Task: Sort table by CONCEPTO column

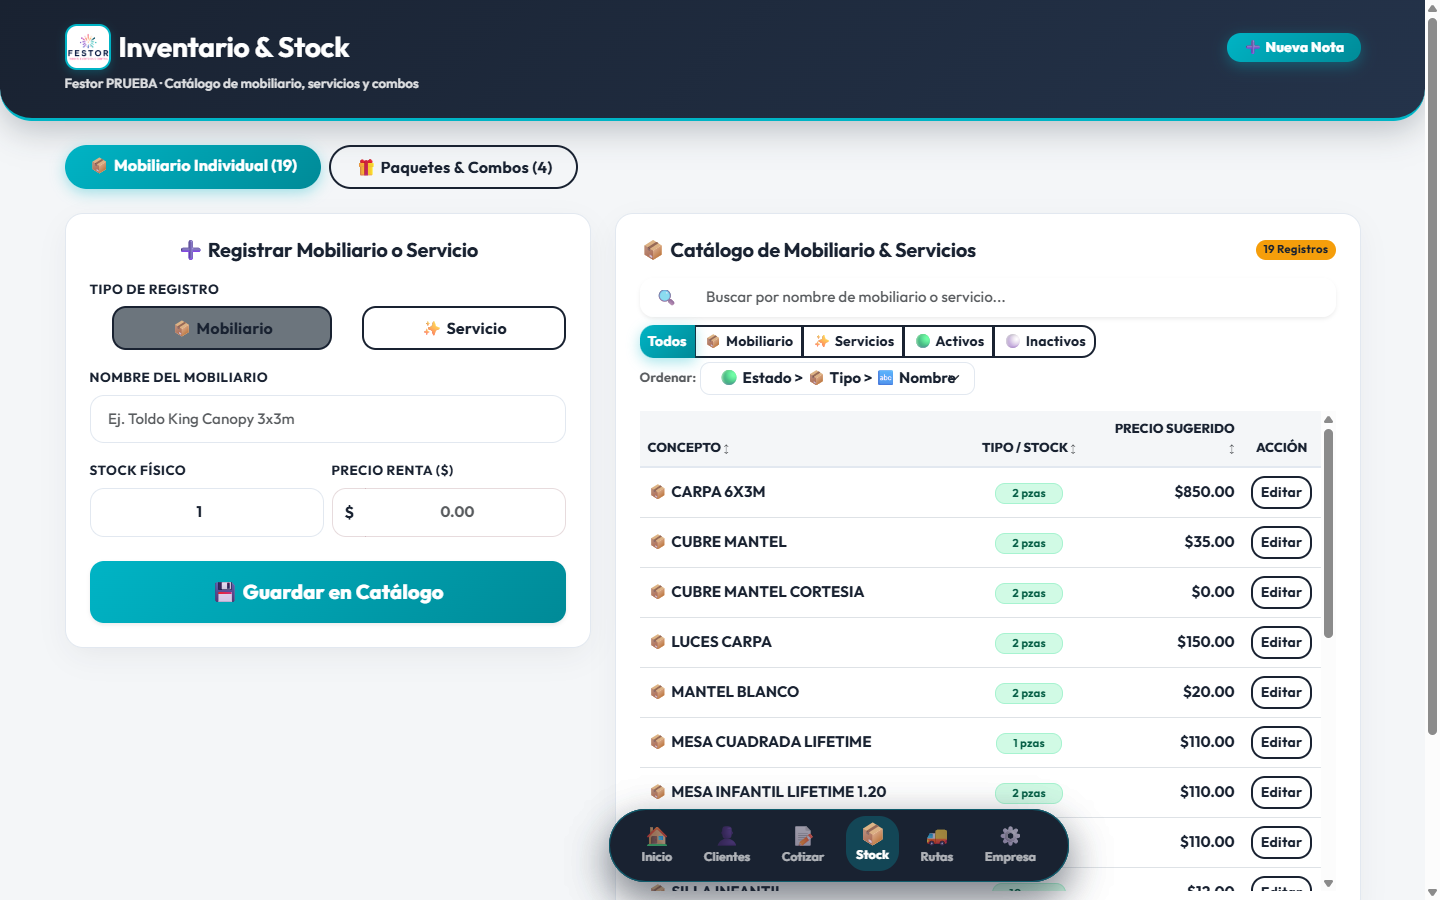Action: pos(688,447)
